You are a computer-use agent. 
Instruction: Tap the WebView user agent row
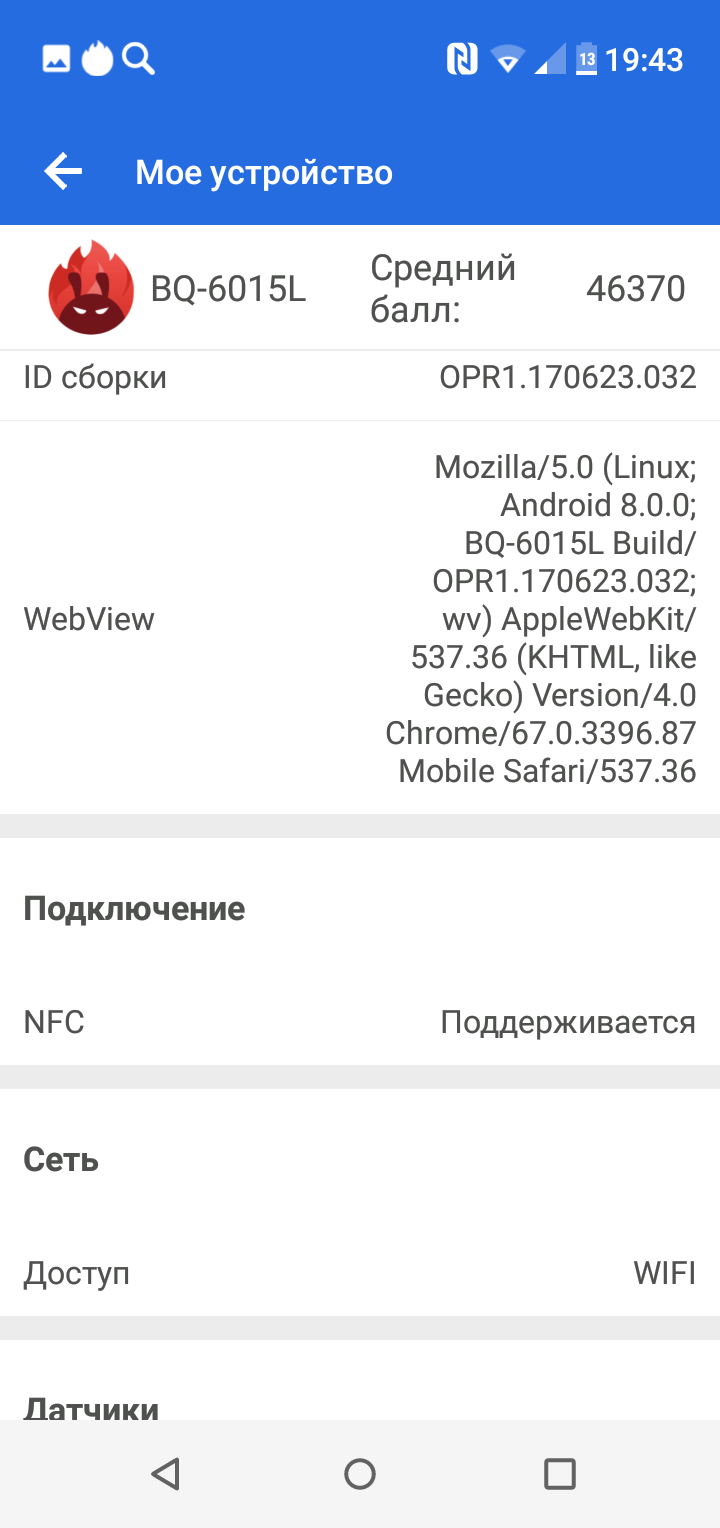click(360, 618)
